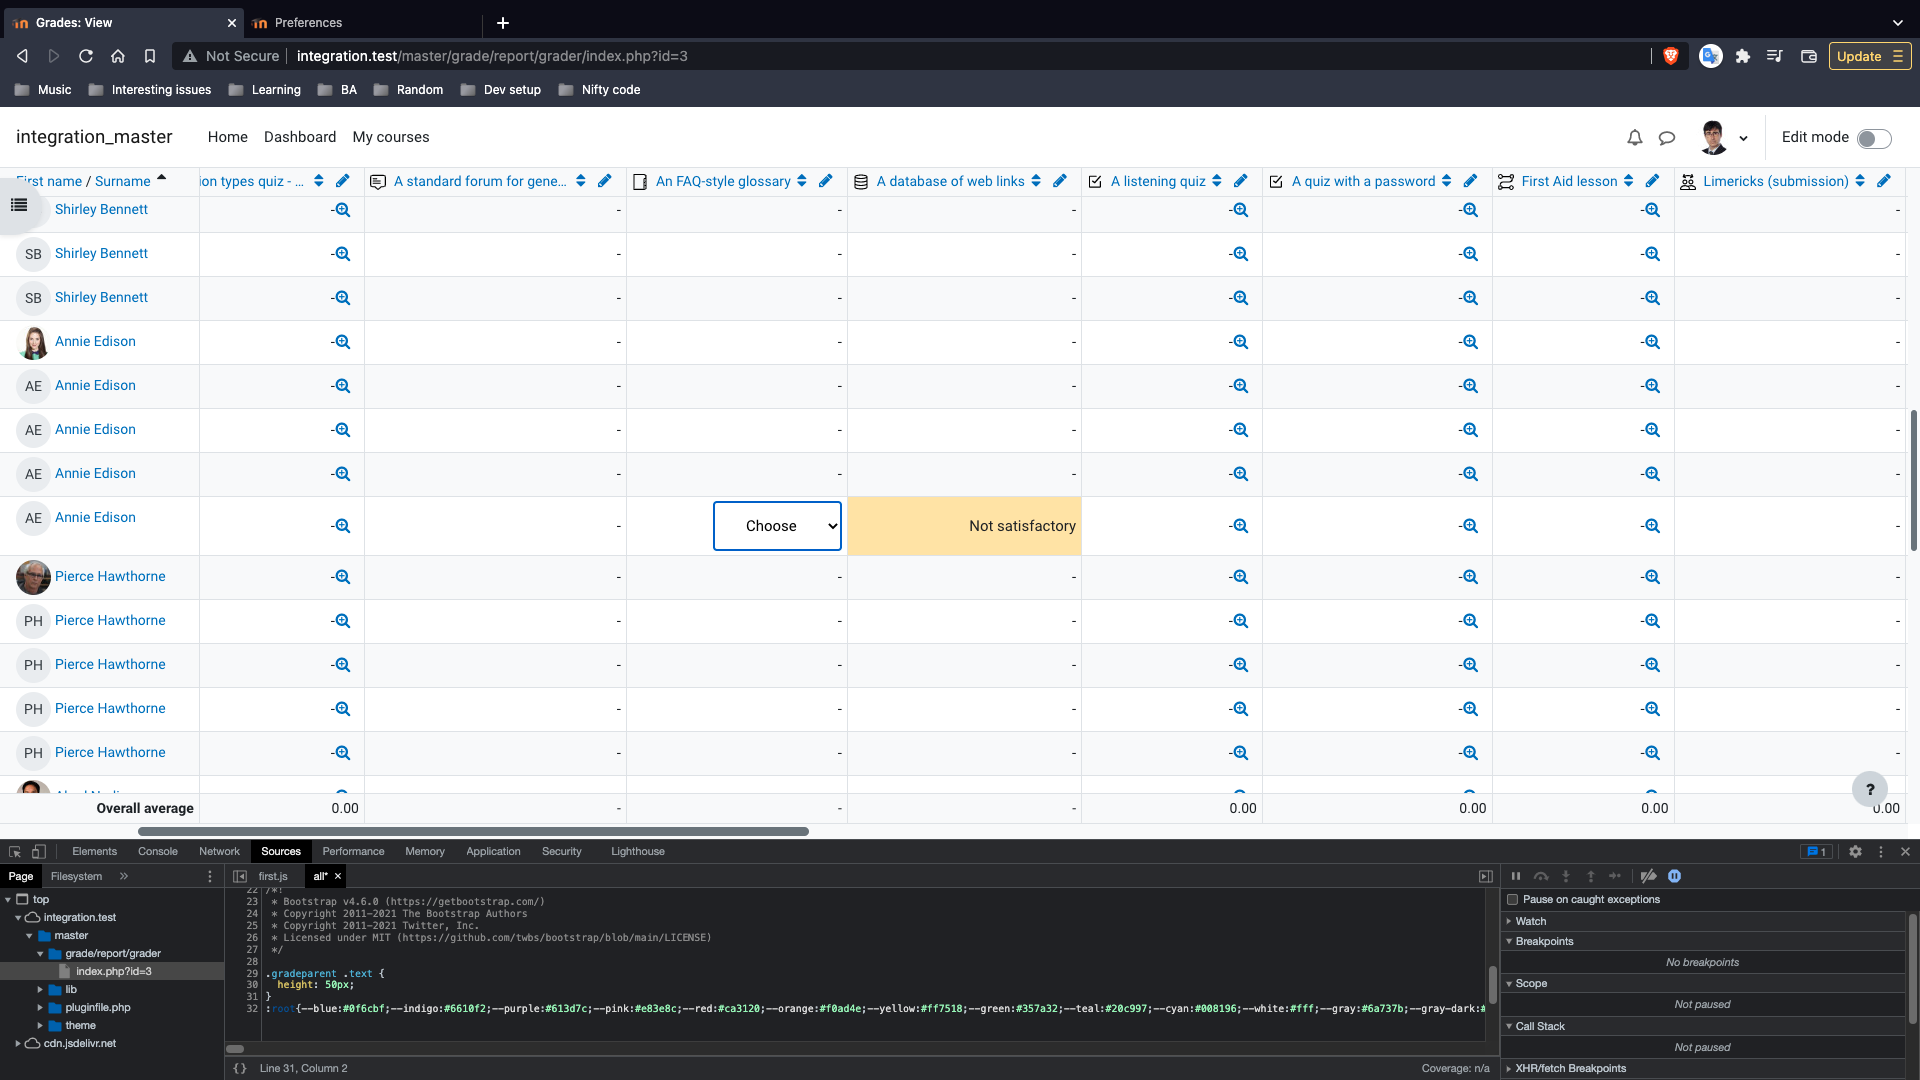Open the Music bookmarks folder
The image size is (1920, 1080).
coord(43,90)
